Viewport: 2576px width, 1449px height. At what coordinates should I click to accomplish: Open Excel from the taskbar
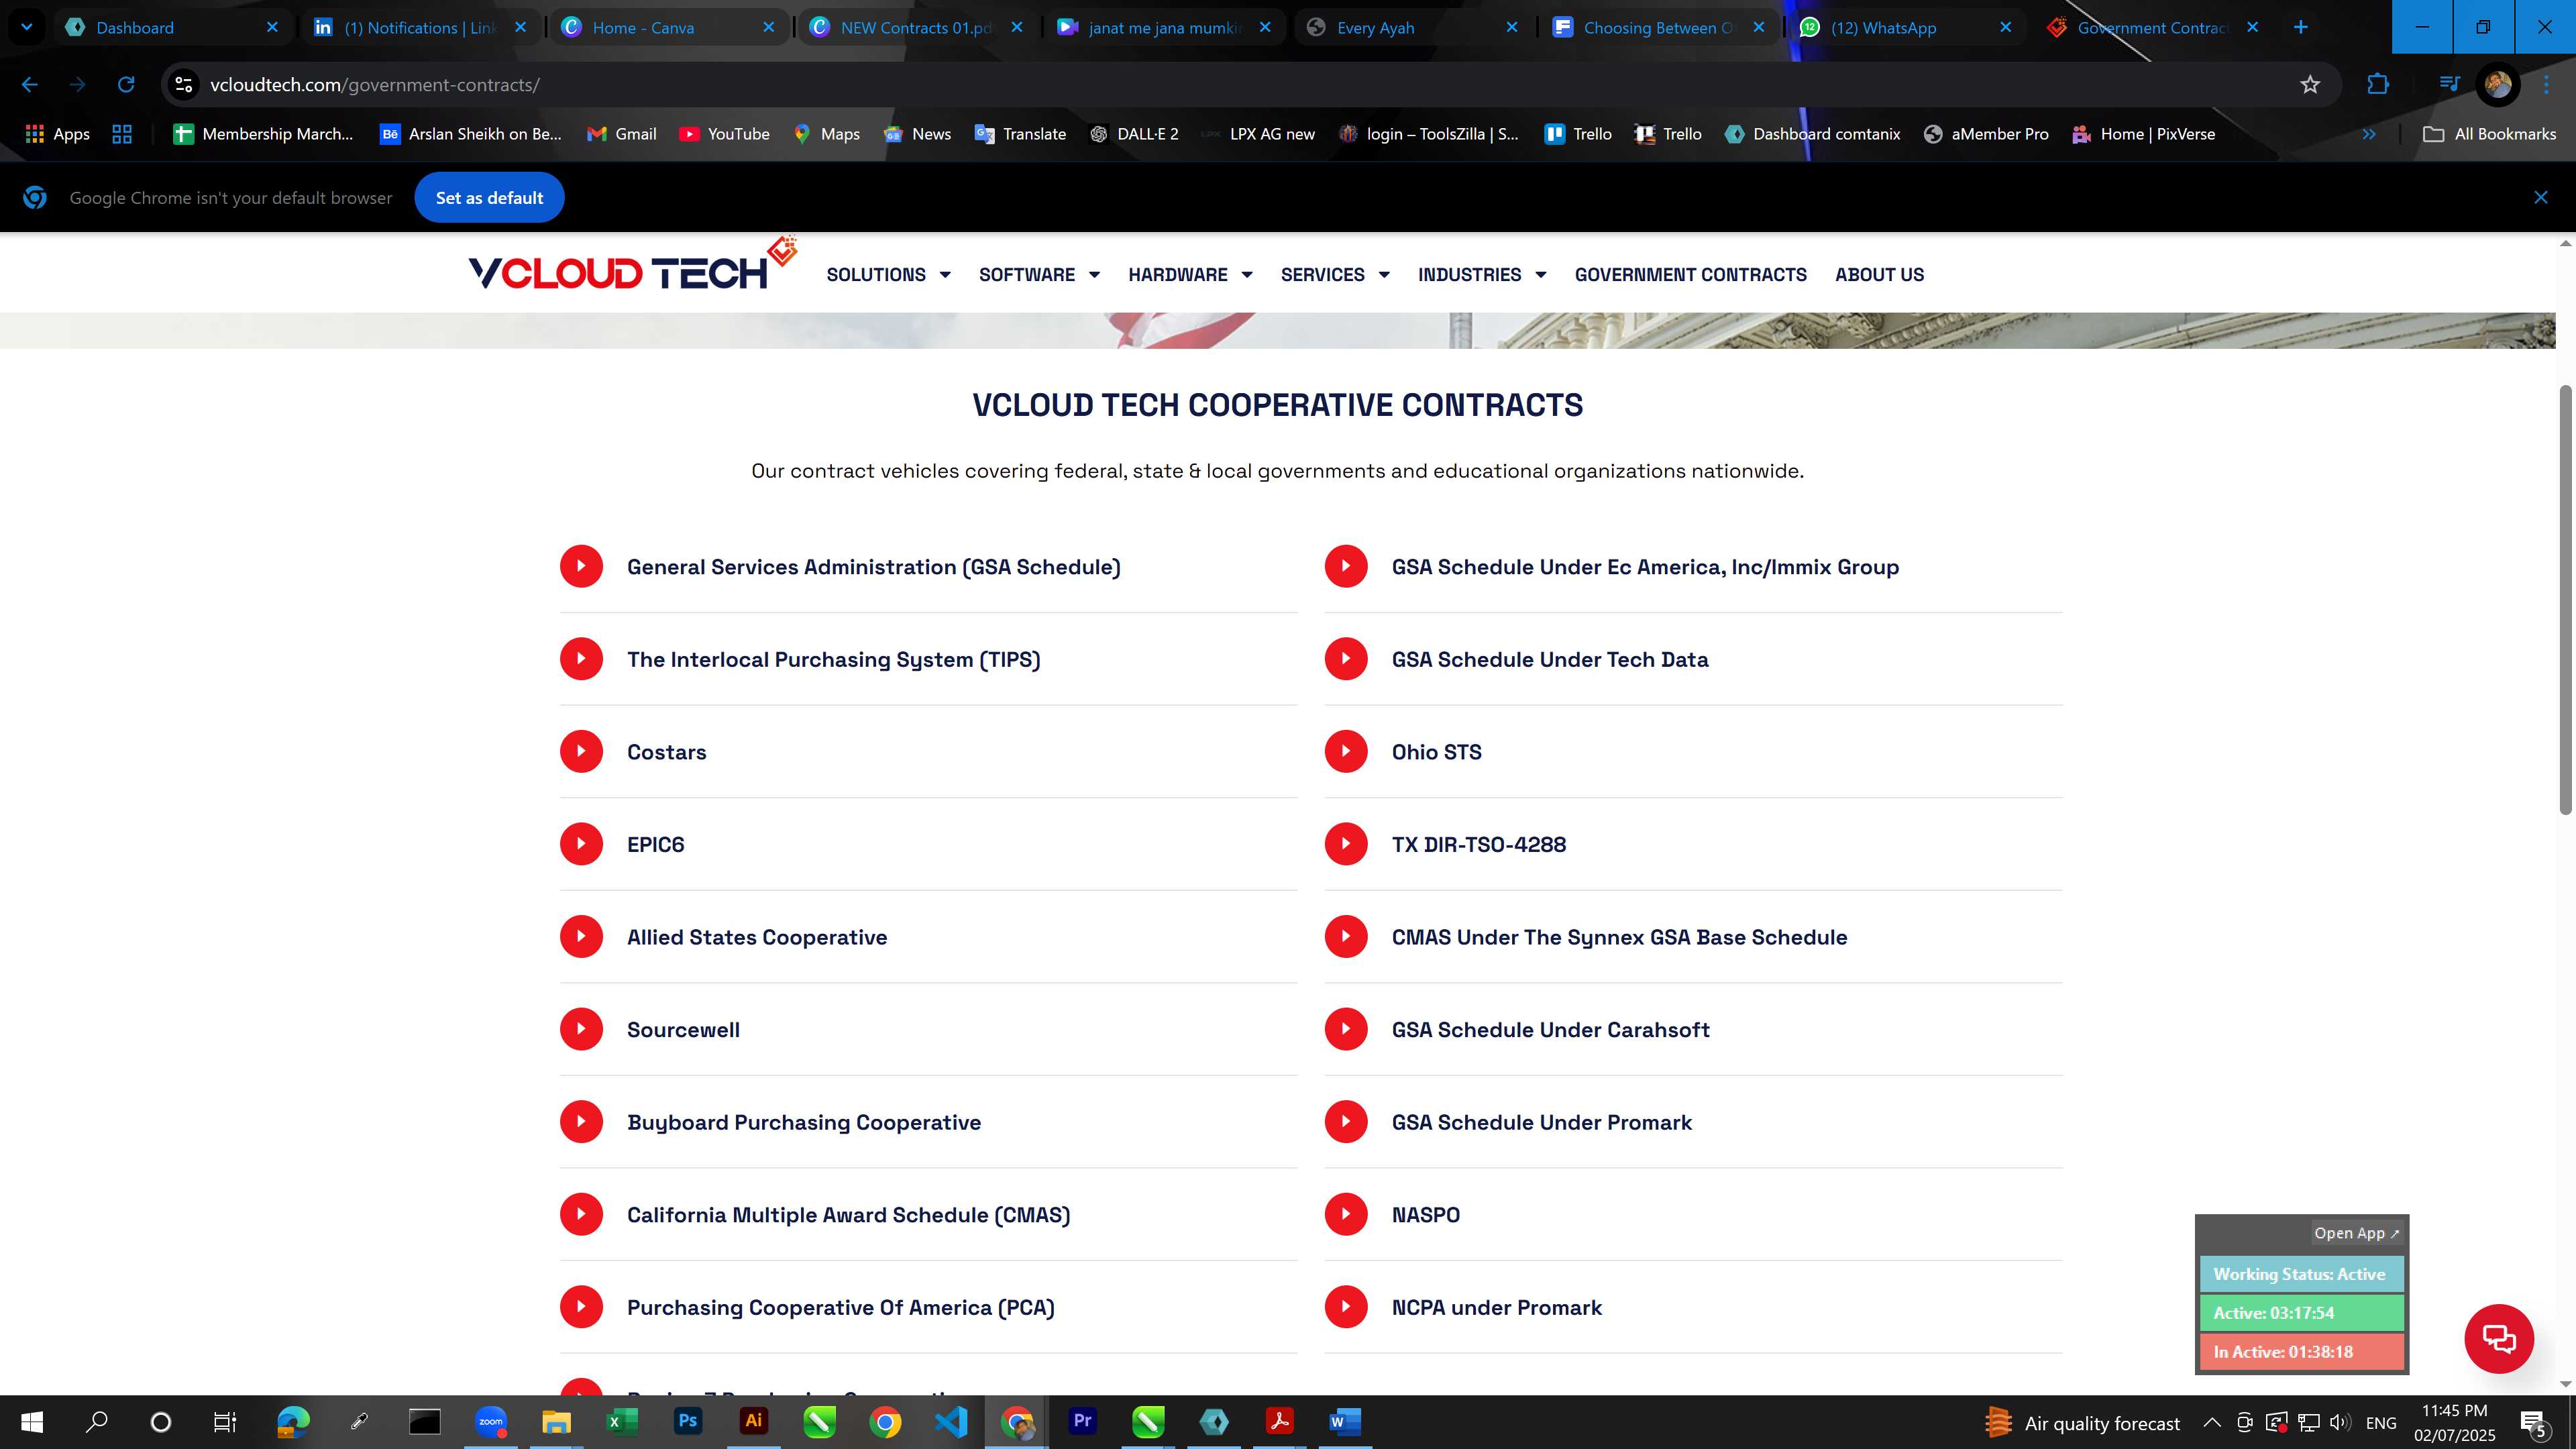(622, 1422)
